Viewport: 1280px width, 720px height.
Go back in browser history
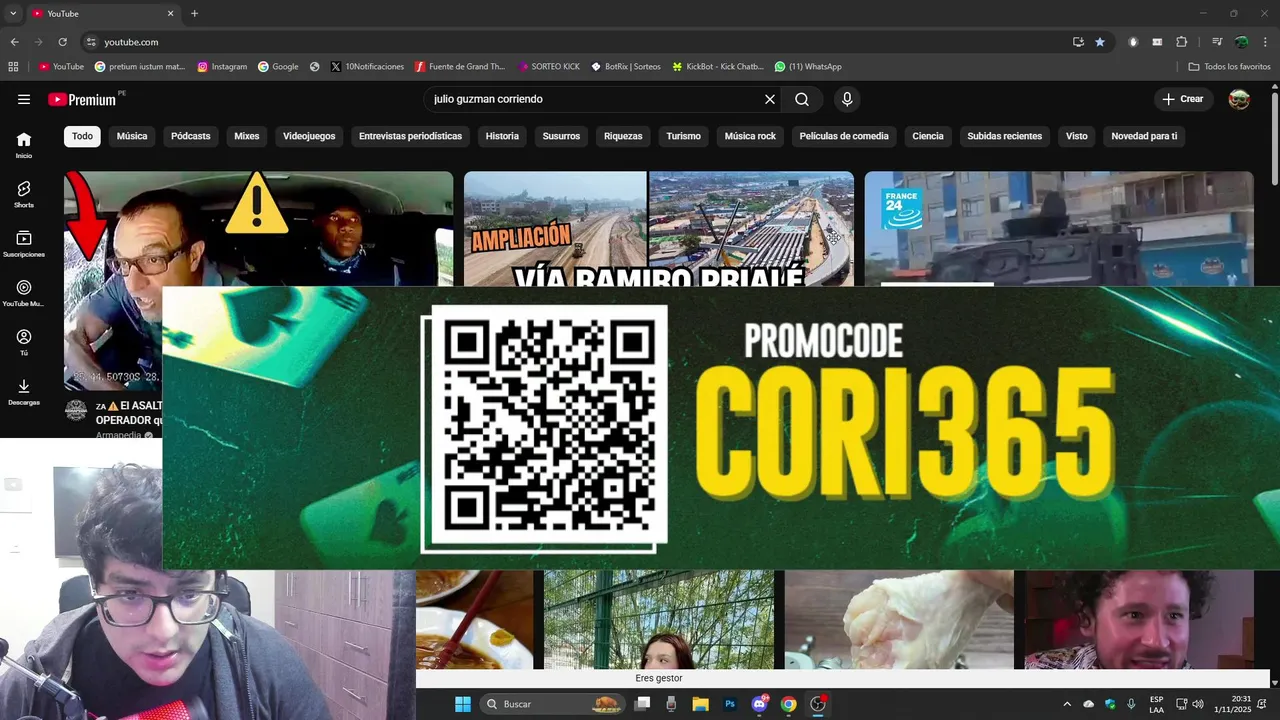tap(14, 42)
